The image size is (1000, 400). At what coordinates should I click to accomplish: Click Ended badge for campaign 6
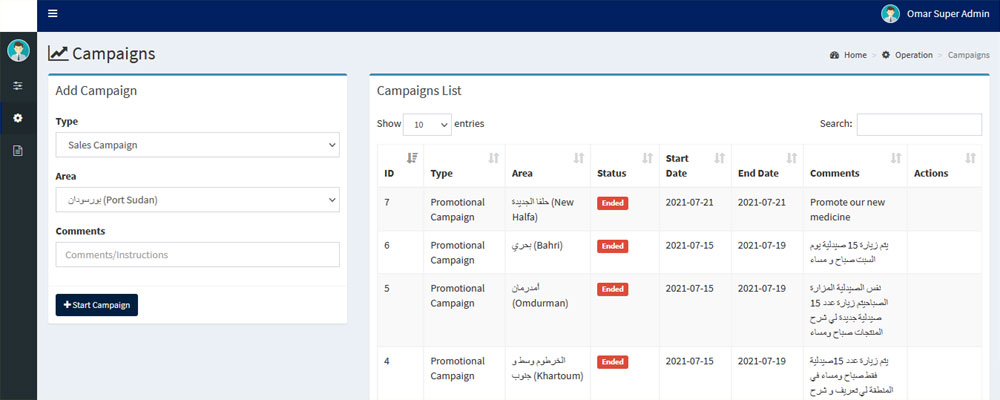pyautogui.click(x=613, y=246)
